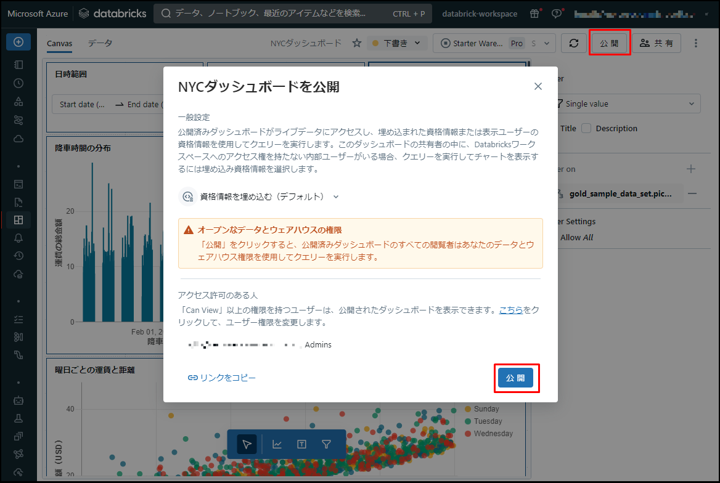Image resolution: width=720 pixels, height=483 pixels.
Task: Click the blue 公開 button in dialog
Action: point(517,378)
